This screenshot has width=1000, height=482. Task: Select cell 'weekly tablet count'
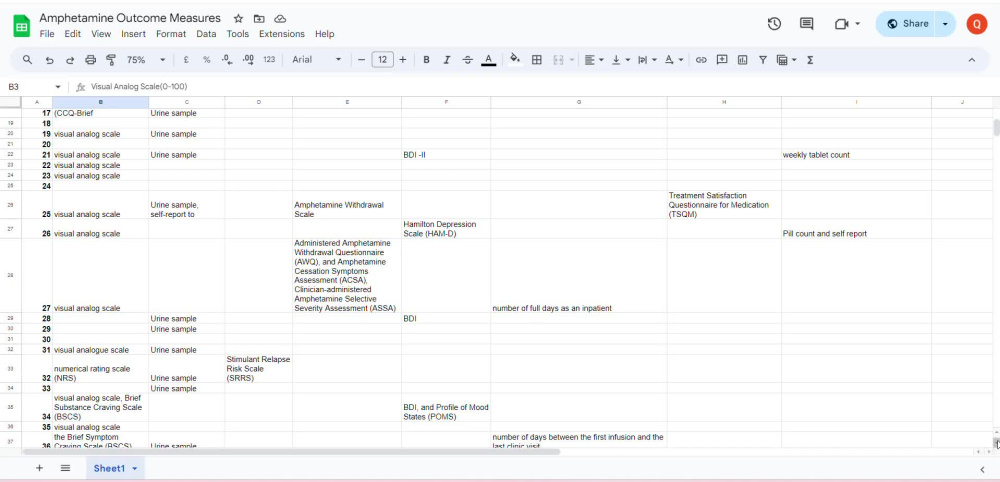856,155
